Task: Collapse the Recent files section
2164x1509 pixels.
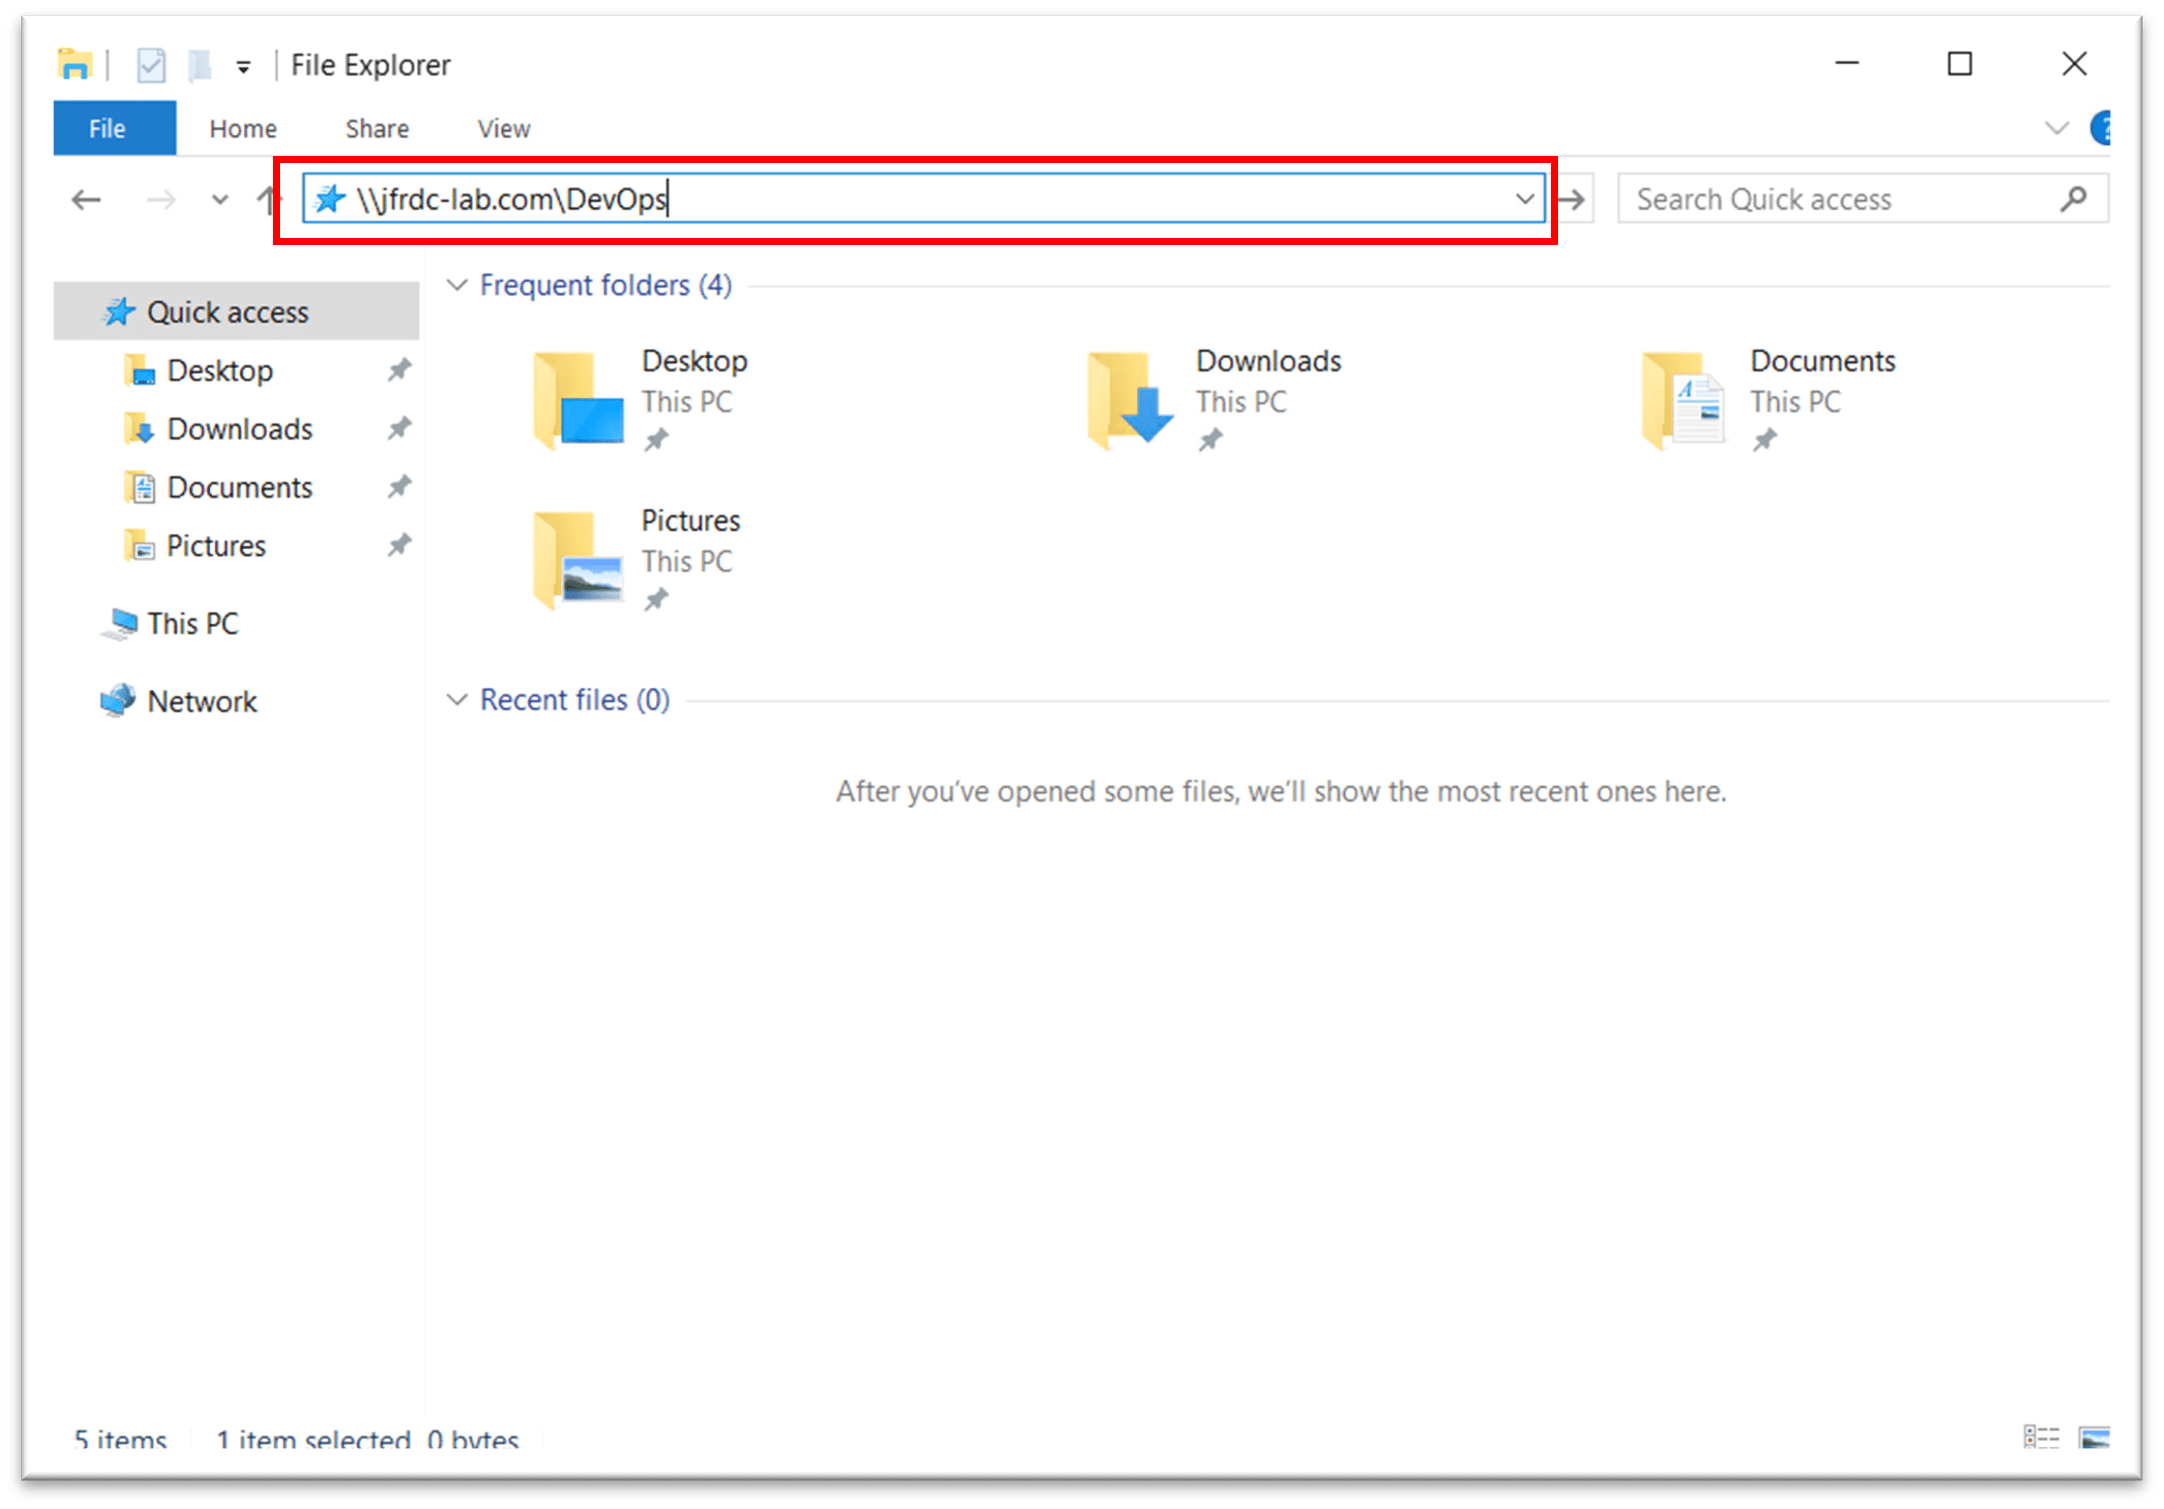Action: [x=457, y=700]
